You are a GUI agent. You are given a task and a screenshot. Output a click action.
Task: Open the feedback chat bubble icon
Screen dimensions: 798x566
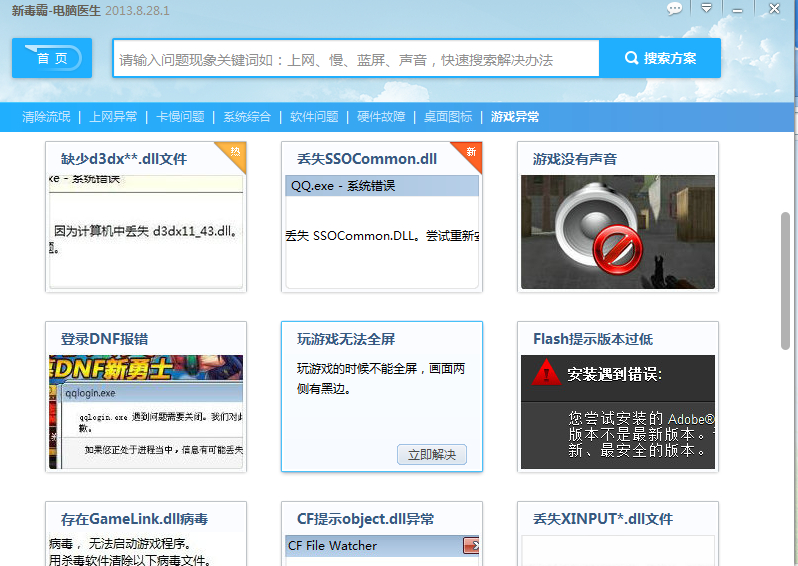coord(674,9)
